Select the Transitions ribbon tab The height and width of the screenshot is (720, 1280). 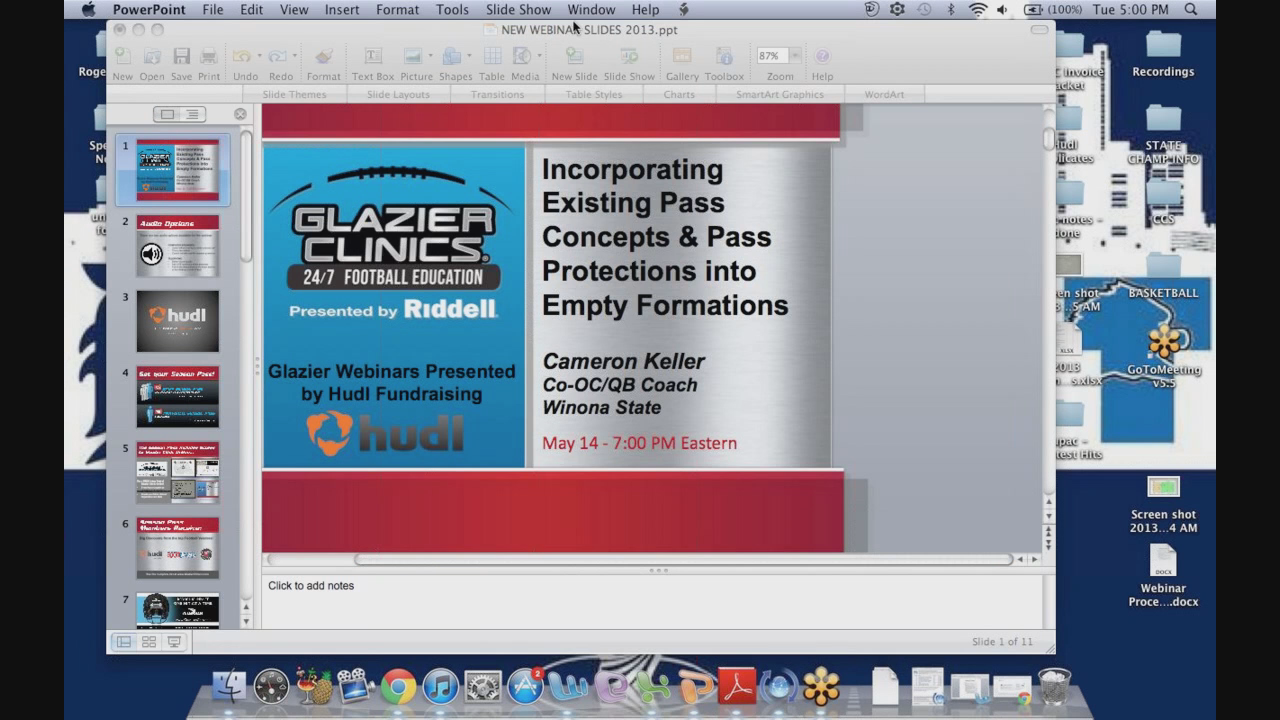(x=497, y=94)
